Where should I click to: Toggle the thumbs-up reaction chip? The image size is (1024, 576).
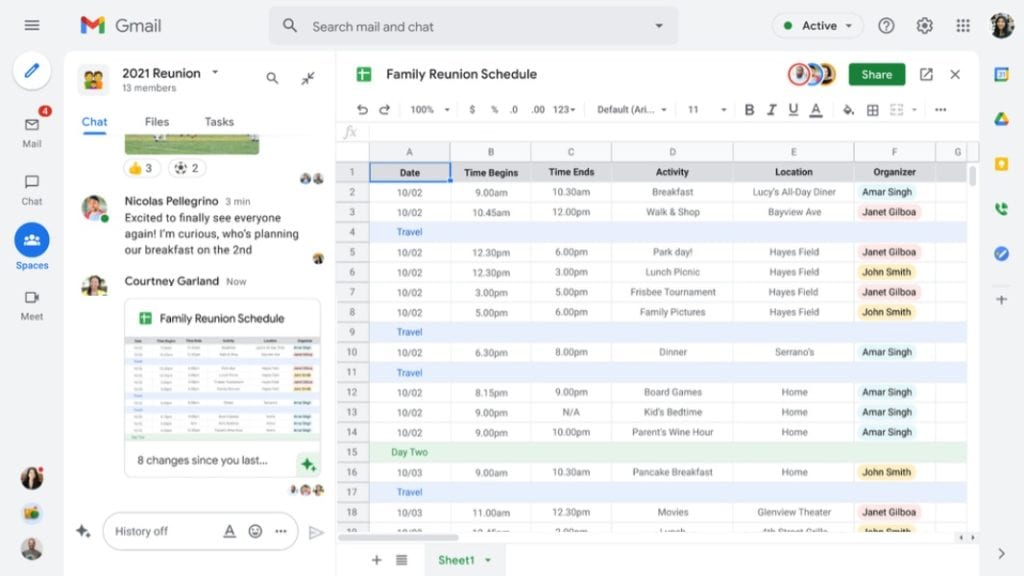[x=141, y=168]
